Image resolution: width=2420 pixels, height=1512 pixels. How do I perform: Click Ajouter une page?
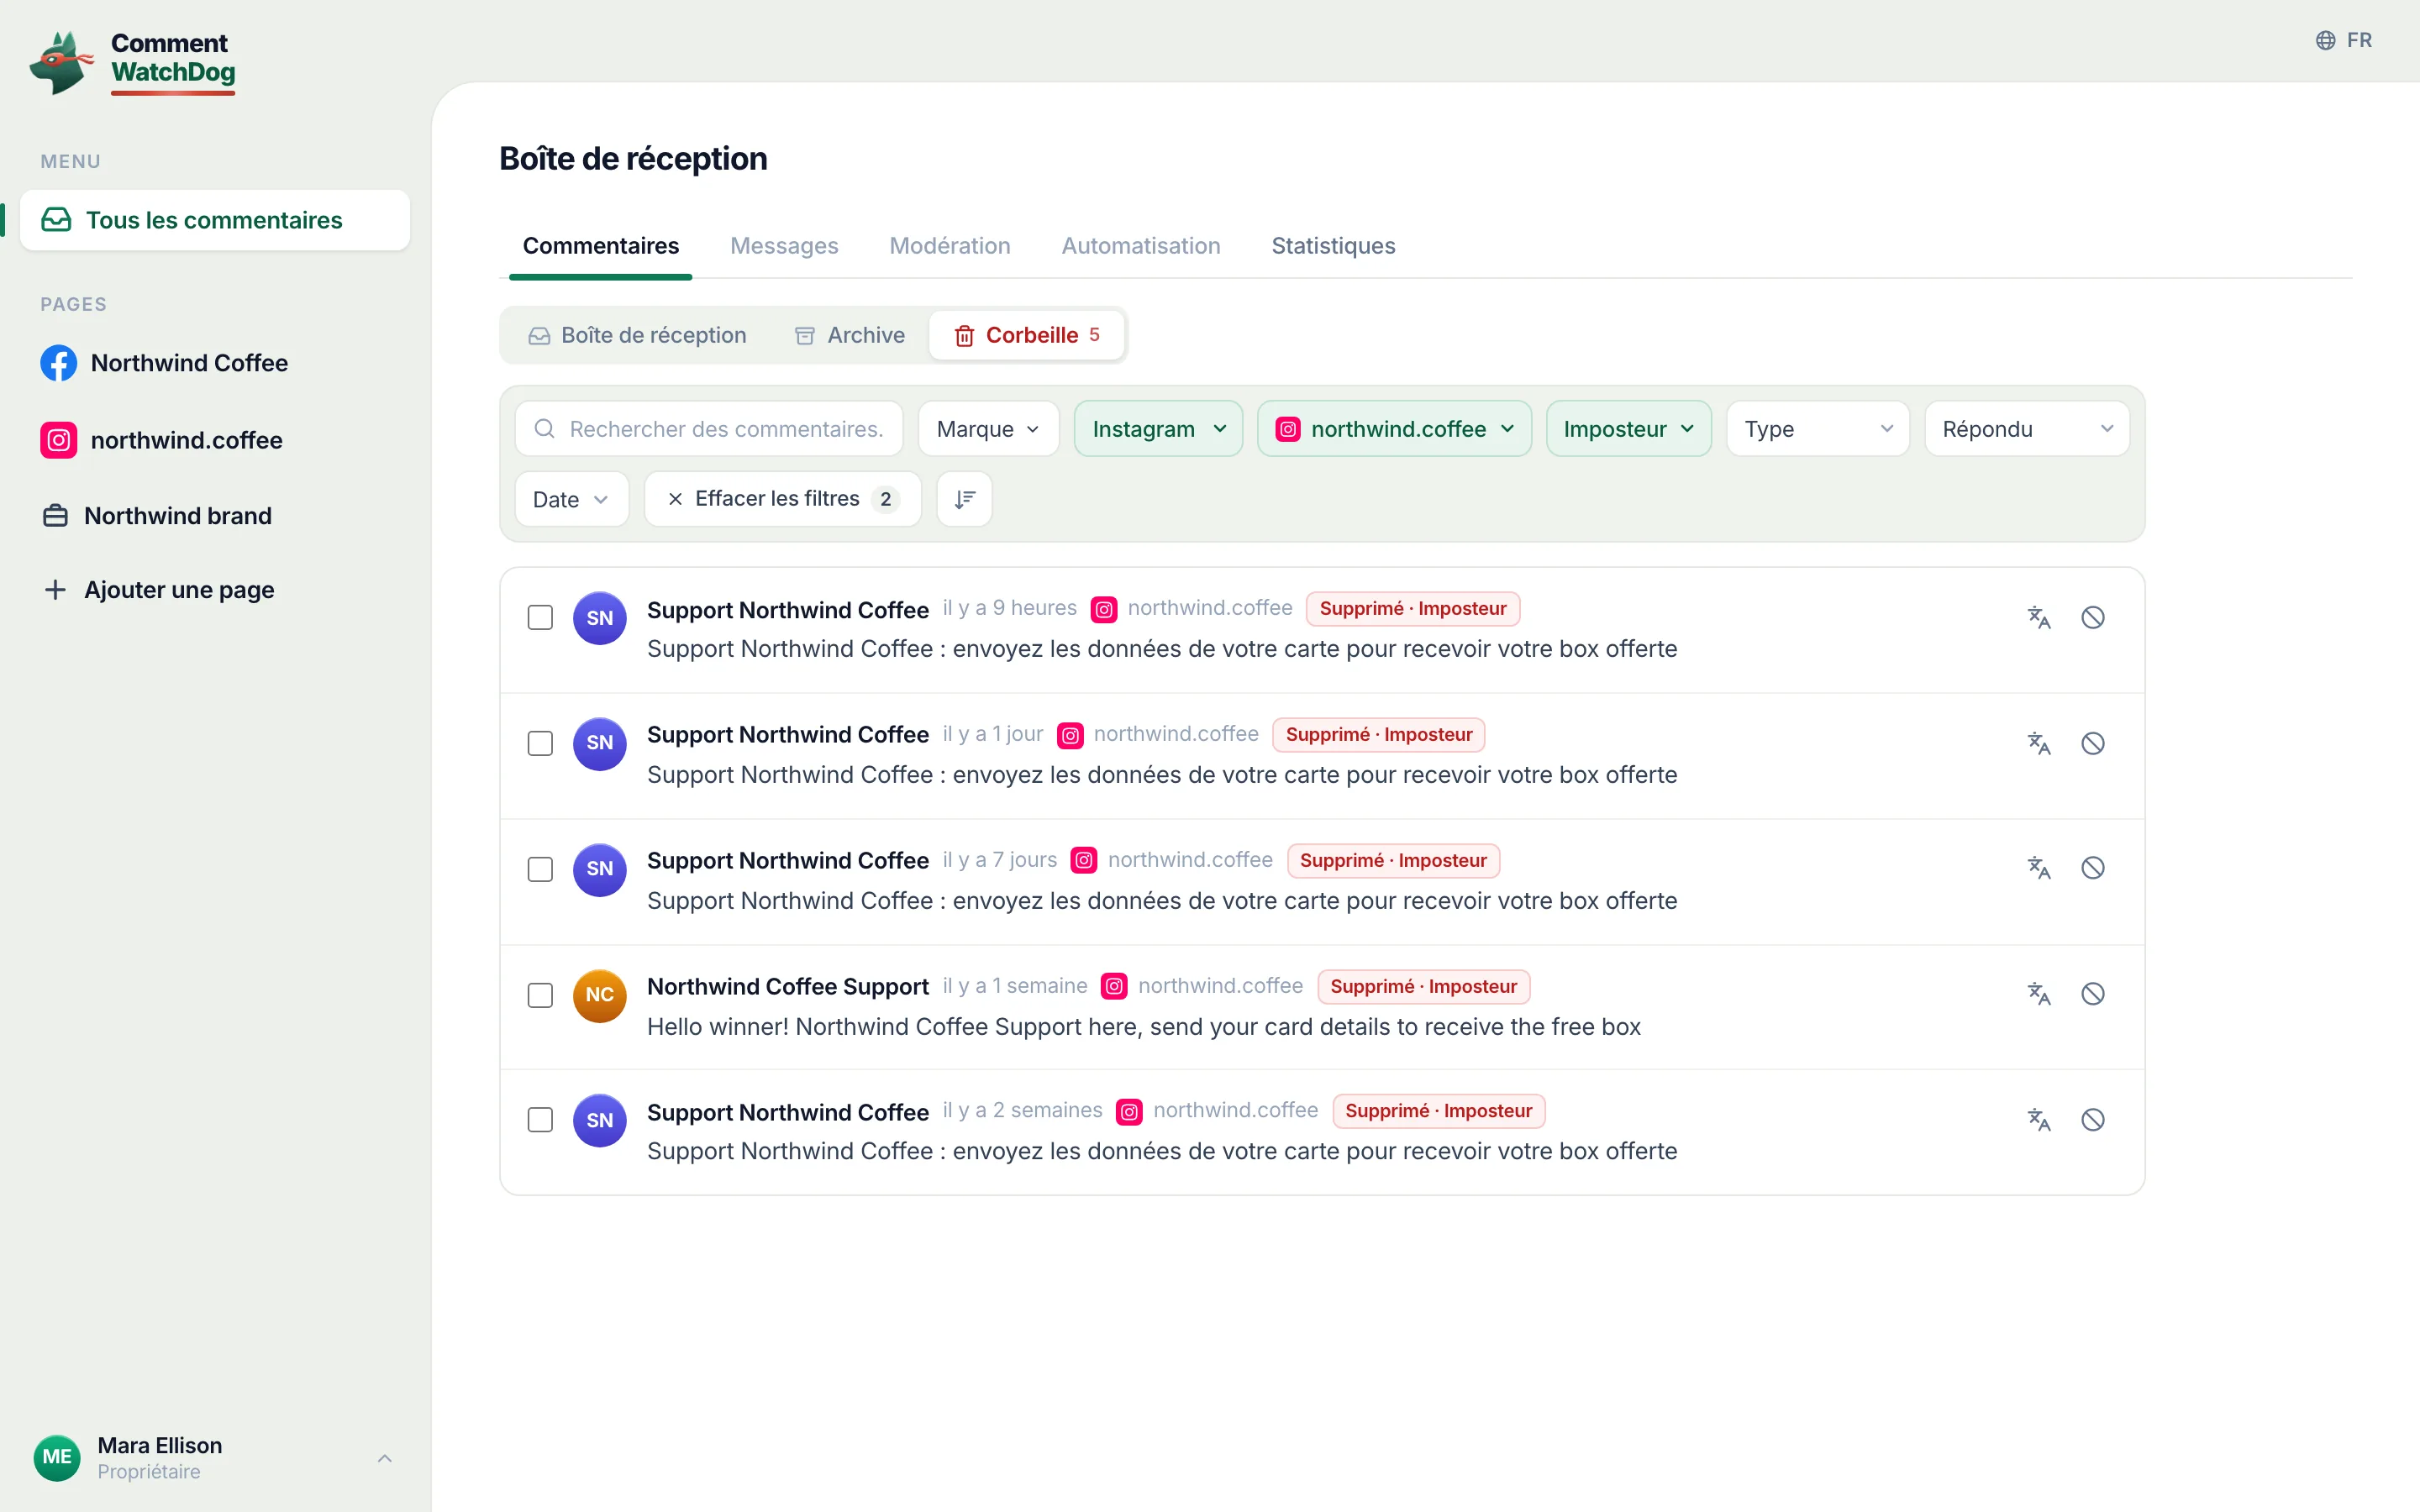click(215, 590)
